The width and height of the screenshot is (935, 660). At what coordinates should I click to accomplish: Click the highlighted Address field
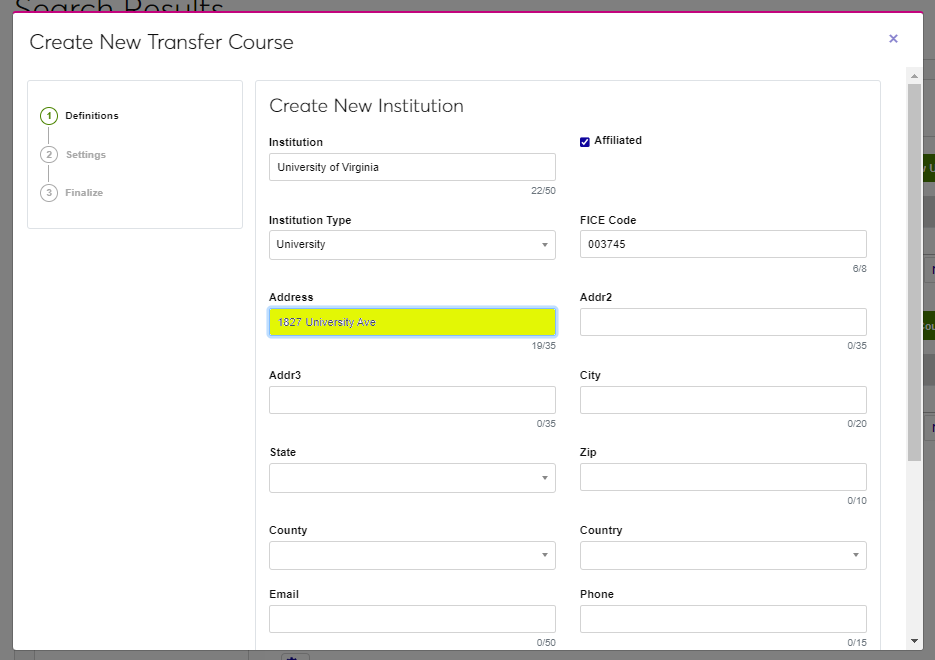click(412, 322)
